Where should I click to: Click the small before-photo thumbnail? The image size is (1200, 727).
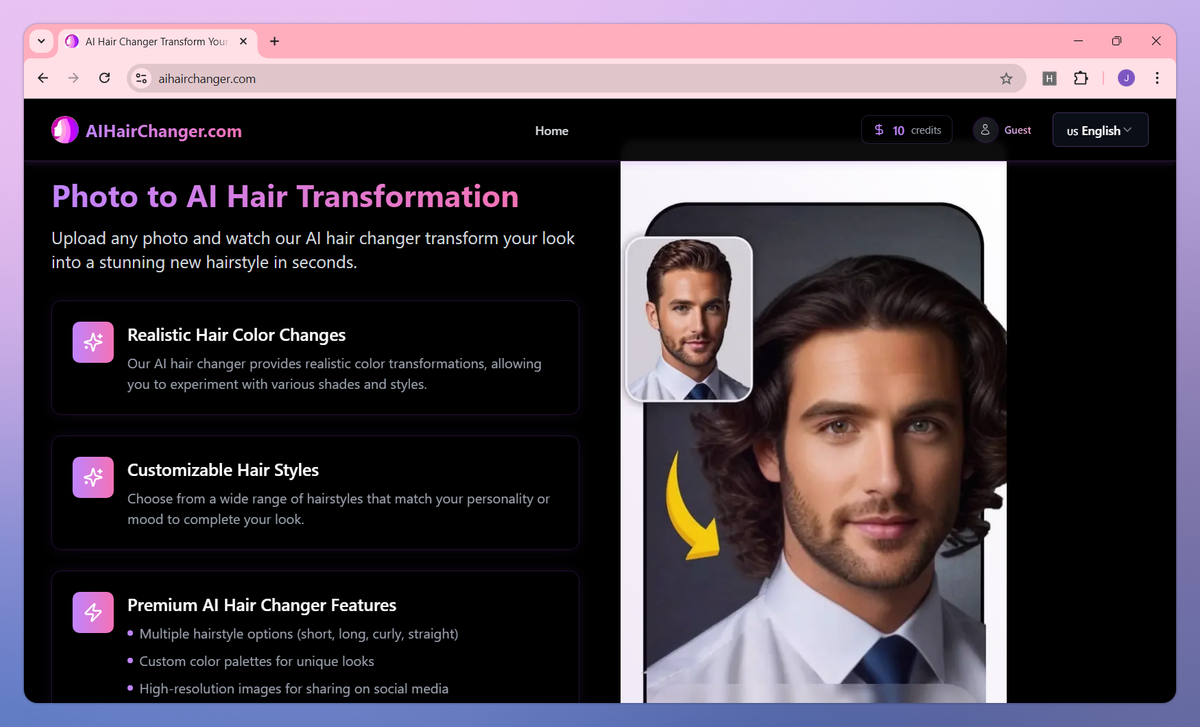coord(688,319)
